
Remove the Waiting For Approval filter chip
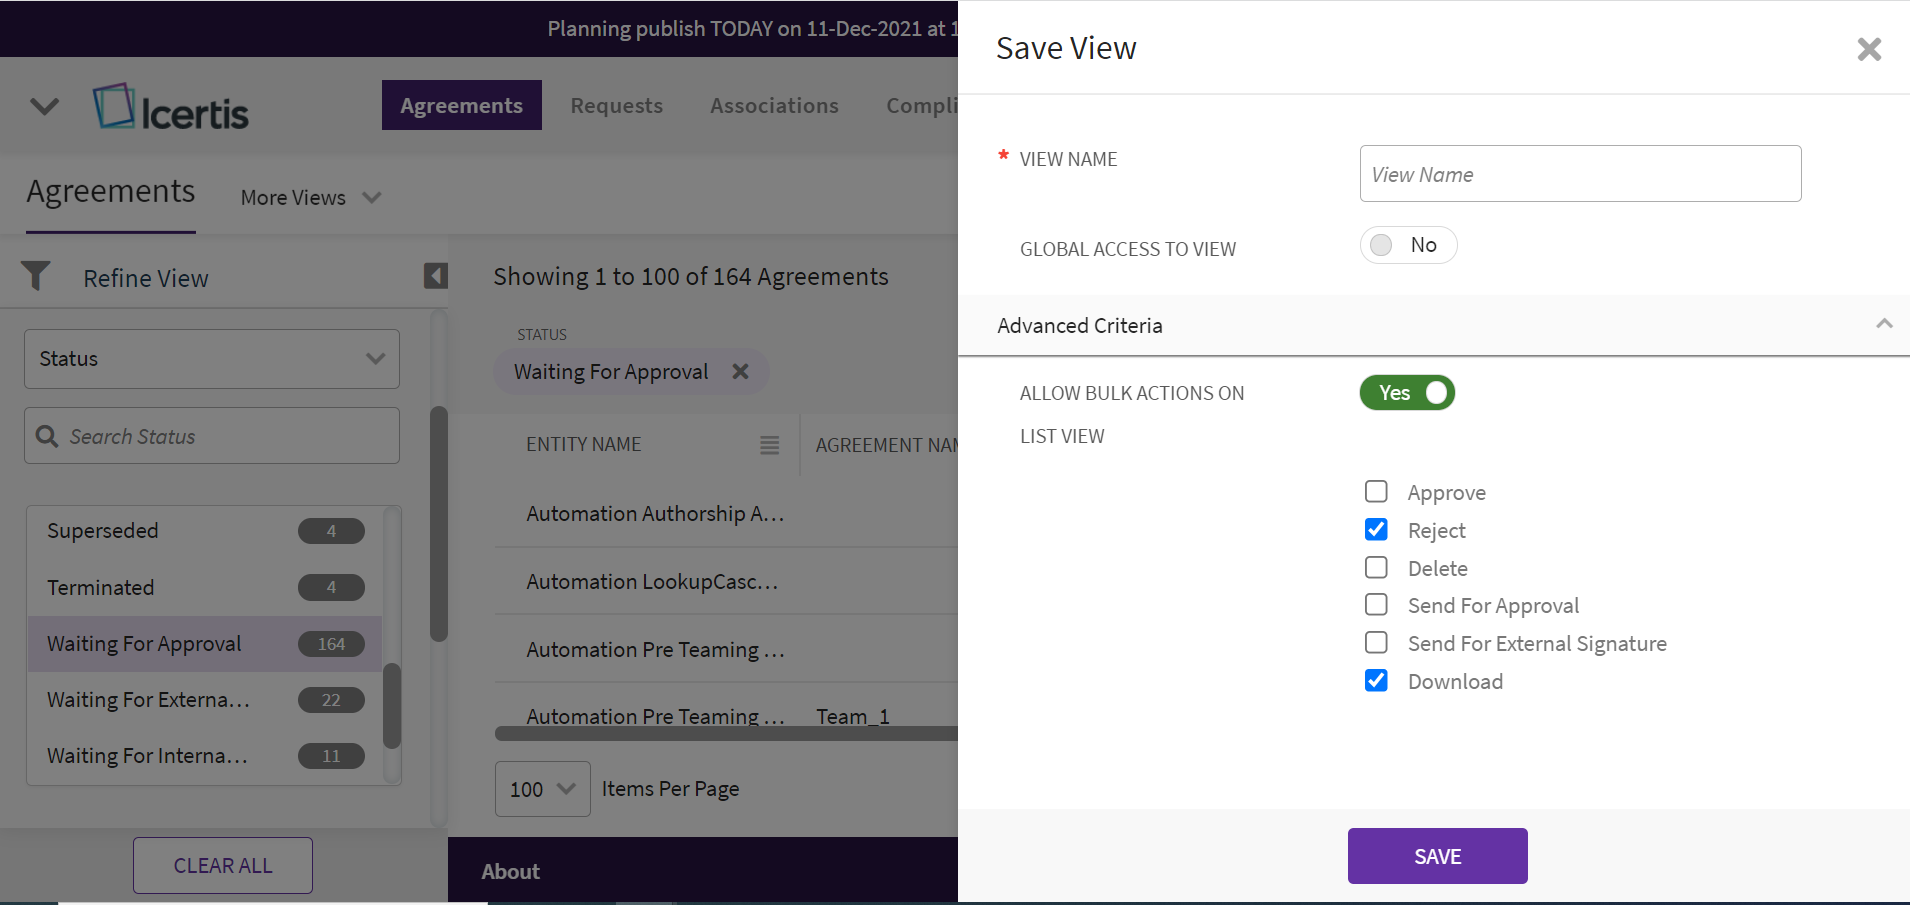740,372
